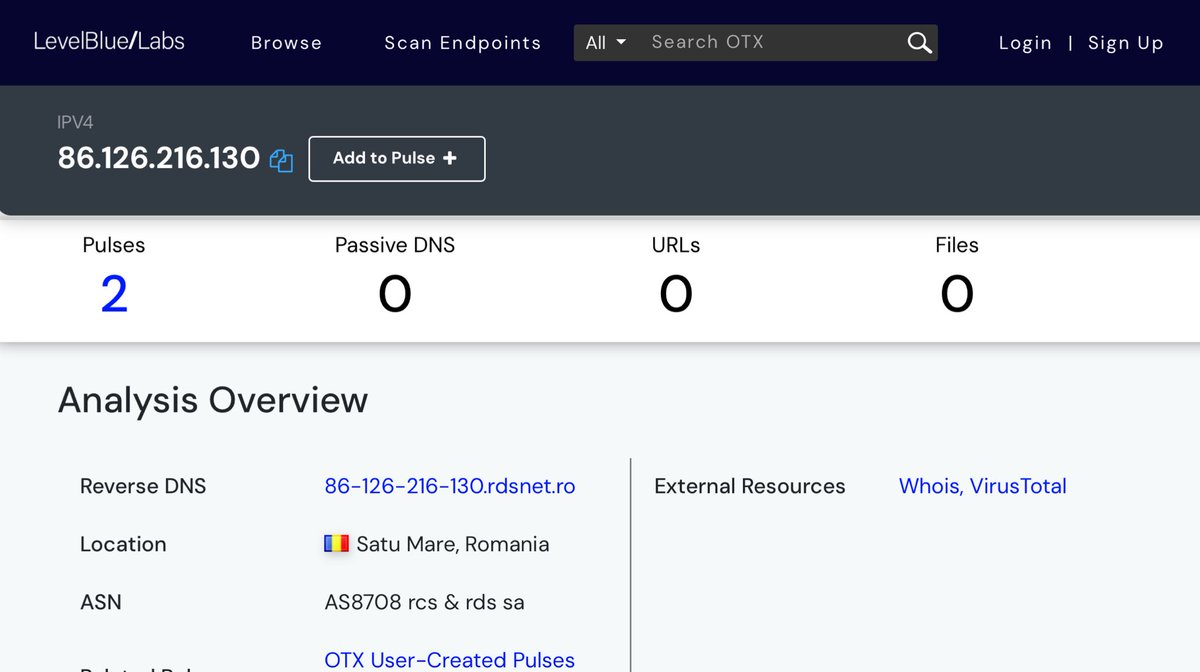Open the 86-126-216-130.rdsnet.ro reverse DNS link
1200x672 pixels.
coord(449,486)
